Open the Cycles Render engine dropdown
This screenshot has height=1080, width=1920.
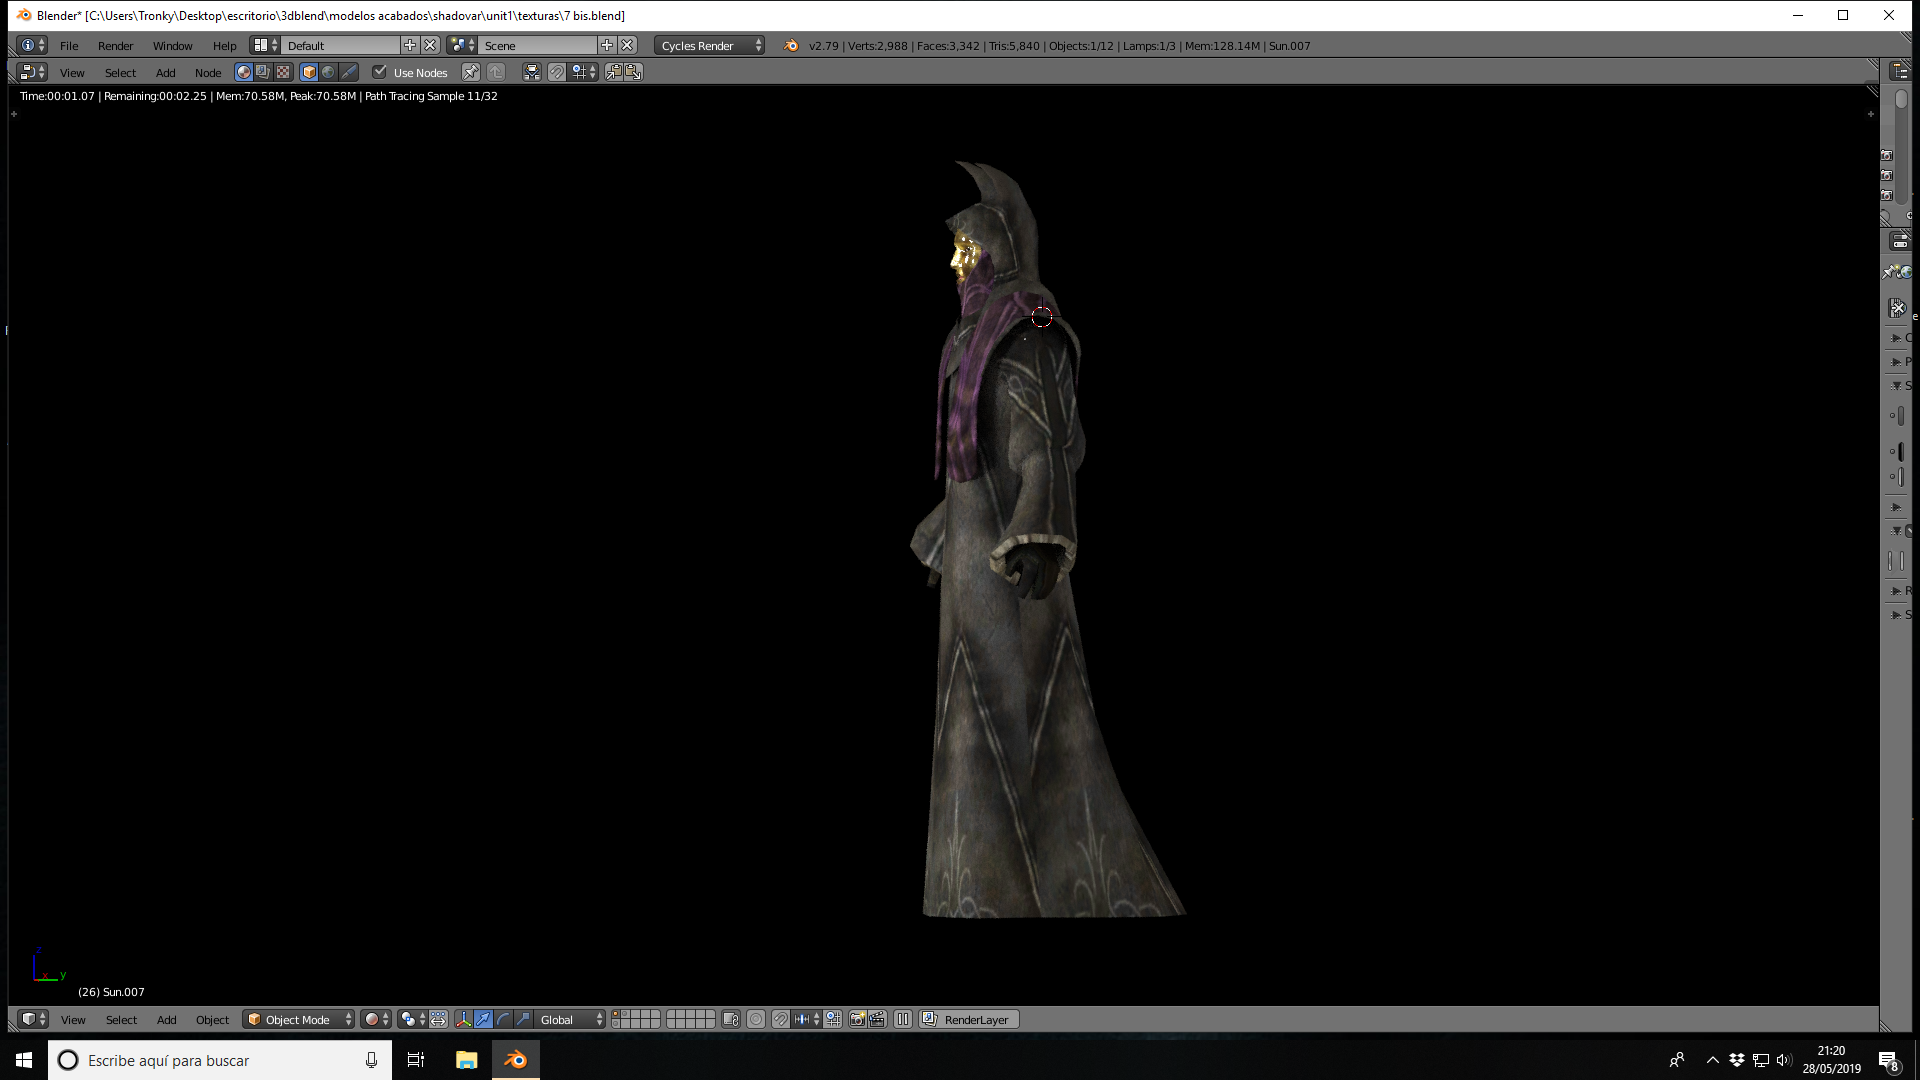coord(710,45)
